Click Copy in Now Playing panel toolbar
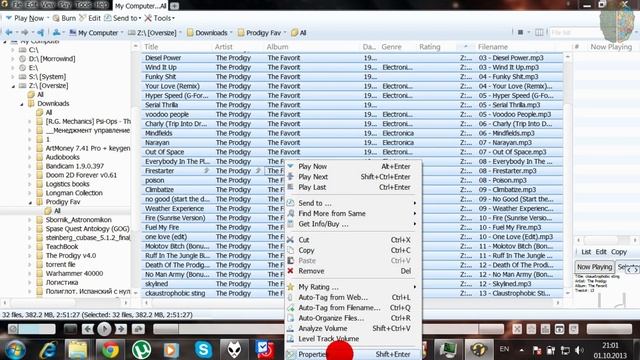Viewport: 640px width, 360px height. [619, 252]
